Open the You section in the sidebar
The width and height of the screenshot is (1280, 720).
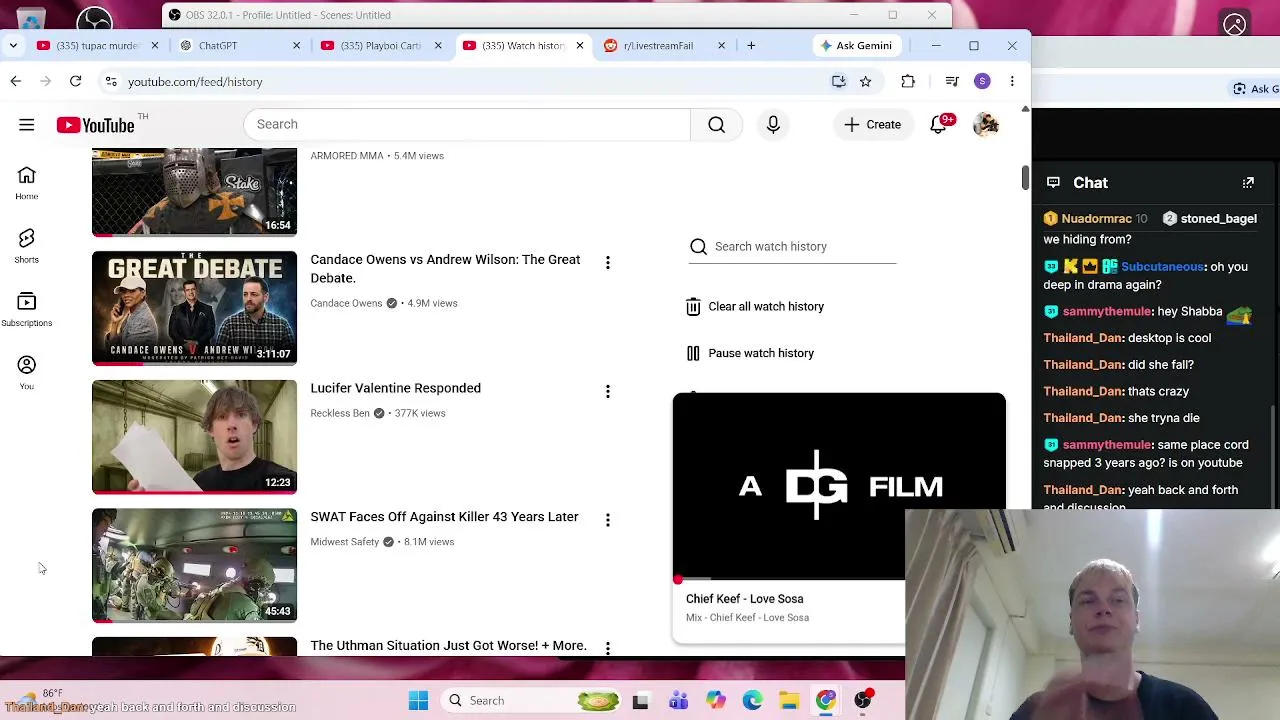point(27,372)
